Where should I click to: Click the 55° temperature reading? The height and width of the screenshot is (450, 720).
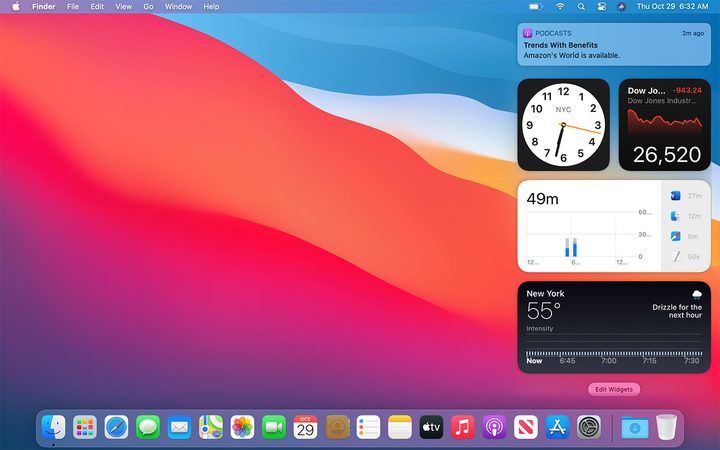click(544, 311)
